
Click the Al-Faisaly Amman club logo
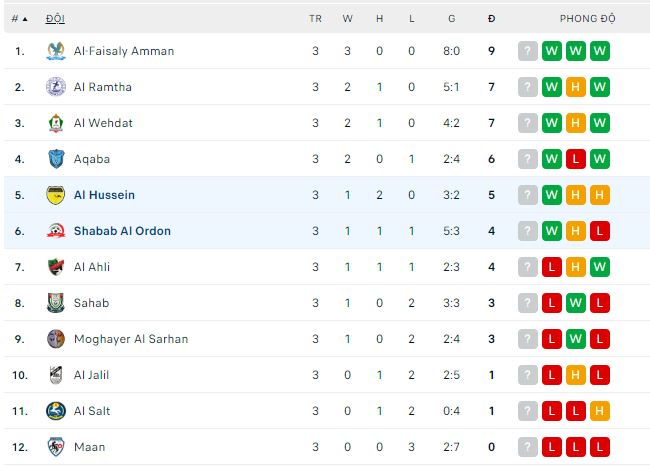(56, 51)
